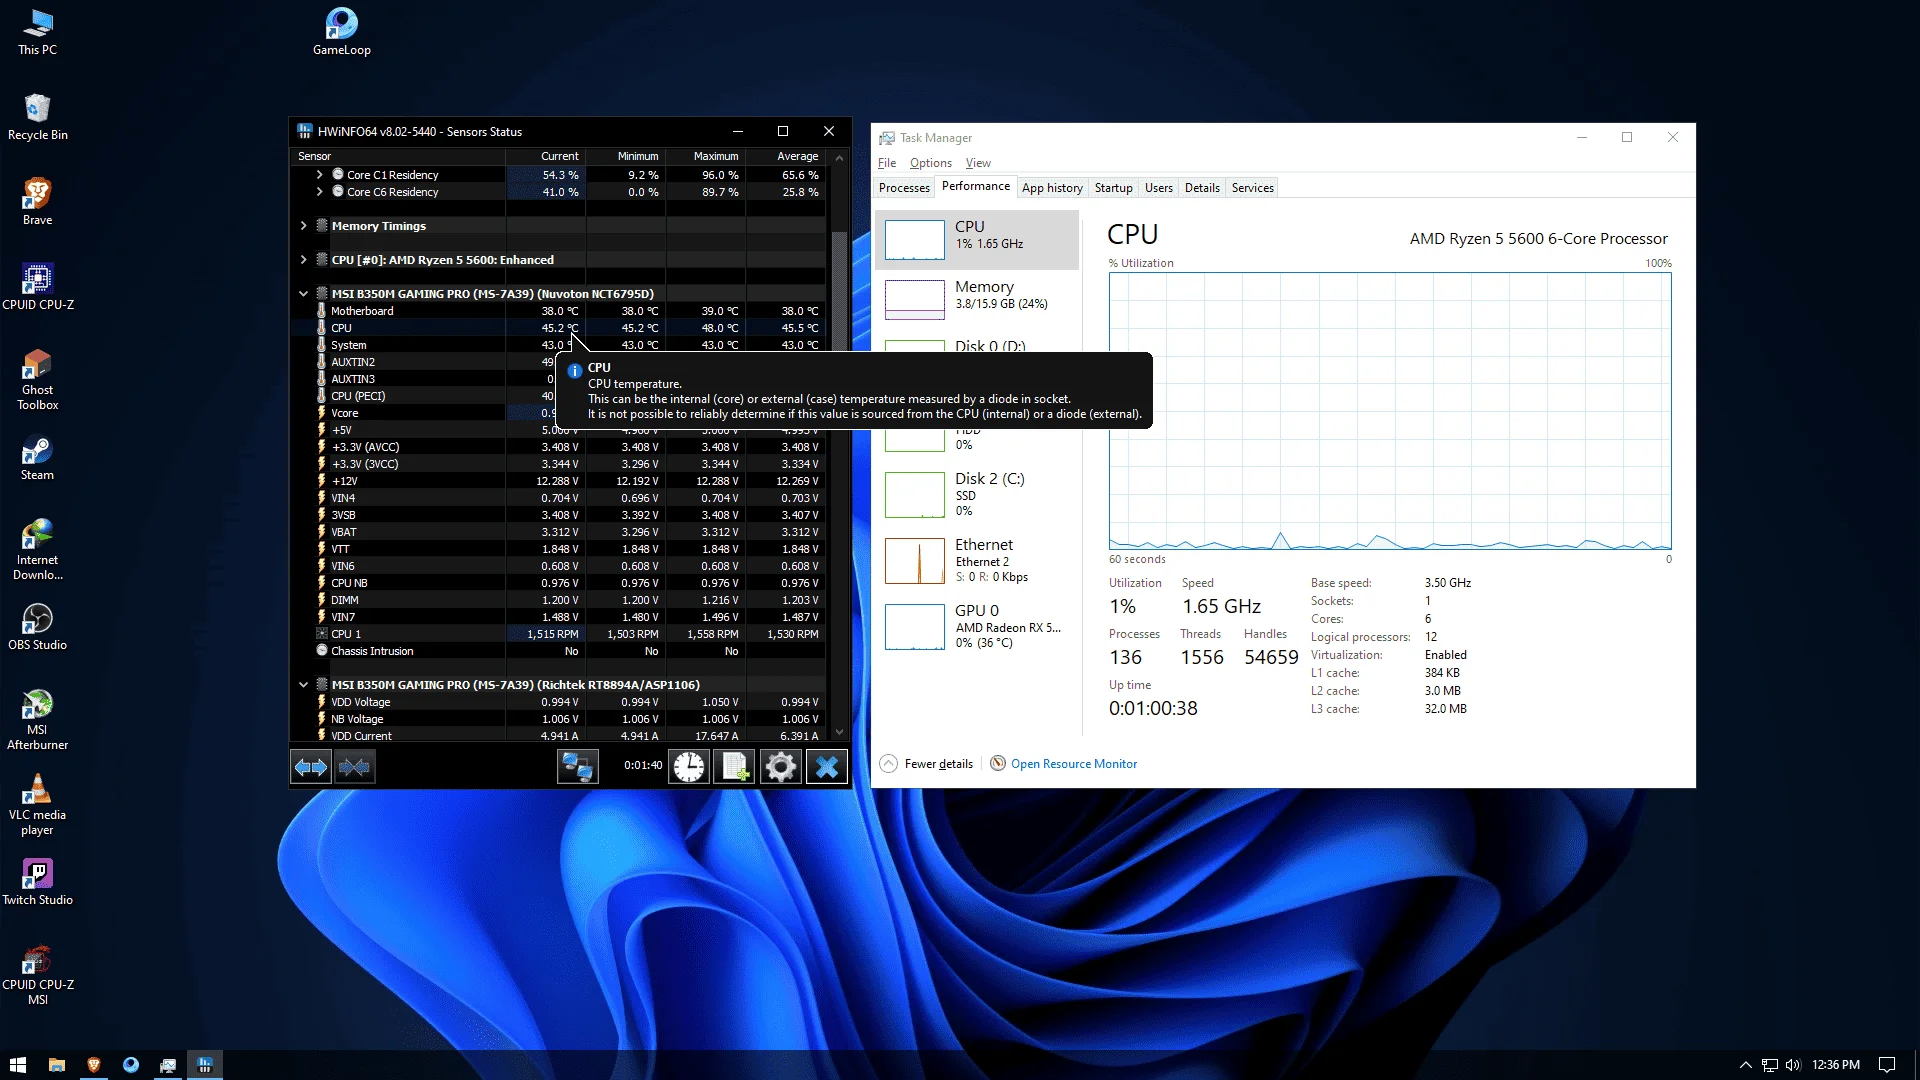Select Memory in the Performance sidebar
Viewport: 1920px width, 1080px height.
coord(977,299)
